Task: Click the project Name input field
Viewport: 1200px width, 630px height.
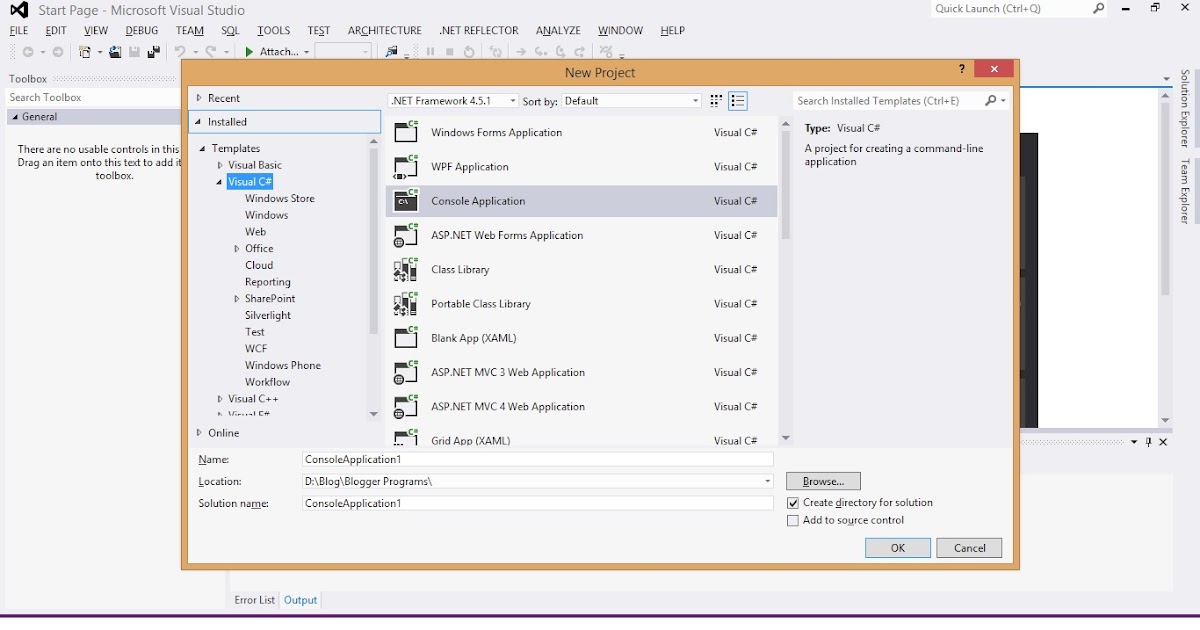Action: tap(538, 459)
